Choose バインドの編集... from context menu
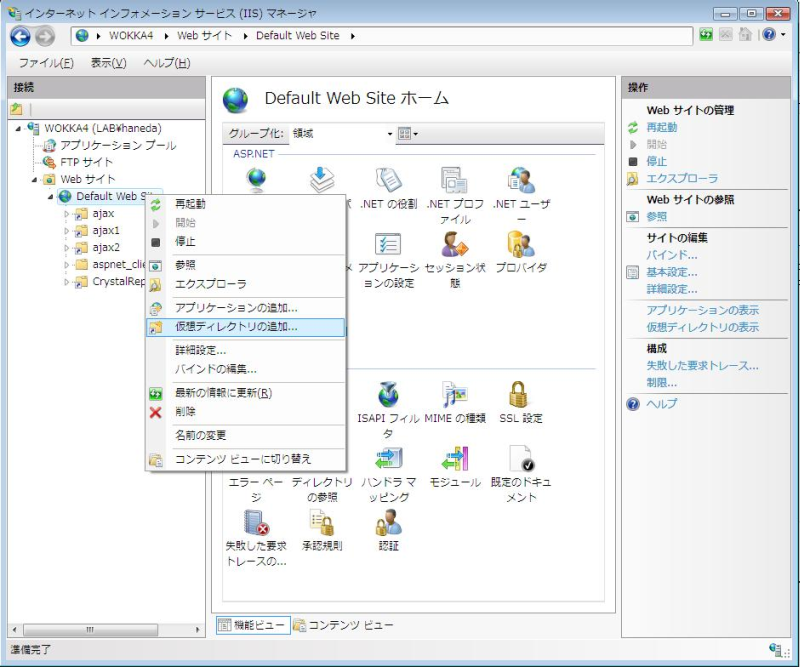 [x=245, y=369]
